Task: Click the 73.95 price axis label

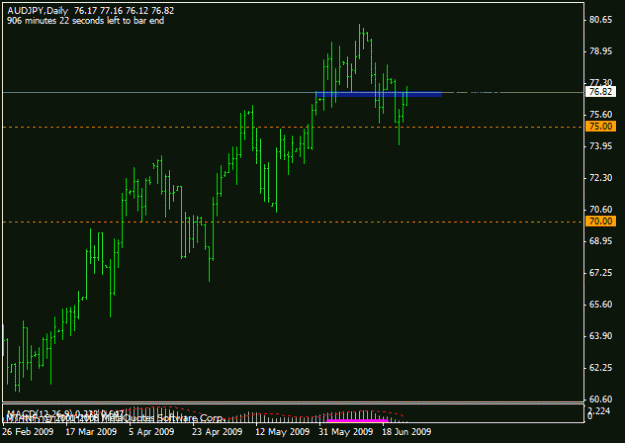Action: pos(600,146)
